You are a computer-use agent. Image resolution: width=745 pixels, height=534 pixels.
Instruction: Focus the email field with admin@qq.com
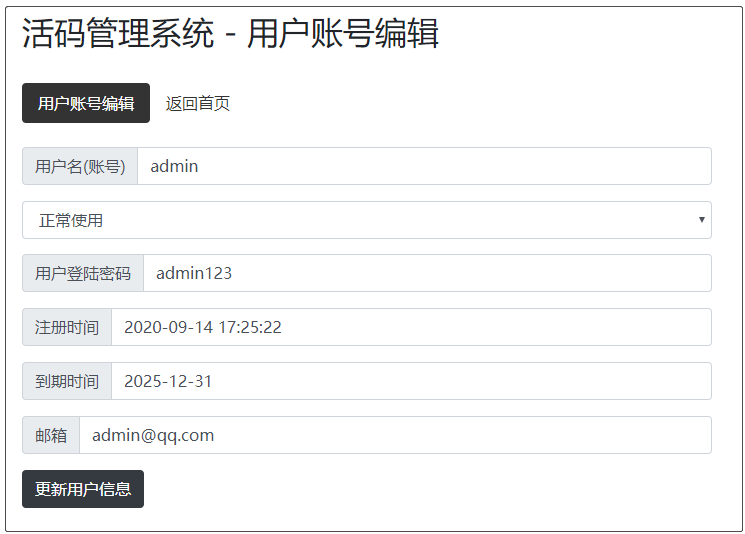[394, 435]
